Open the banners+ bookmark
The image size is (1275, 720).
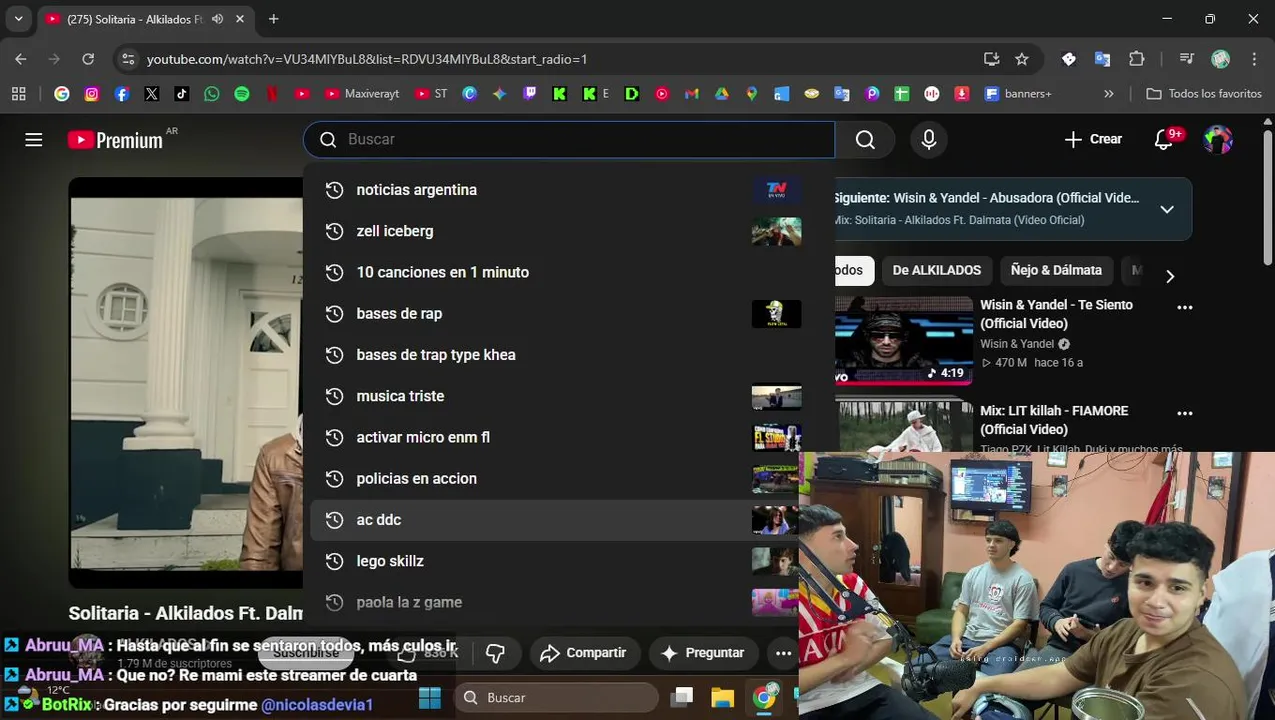(x=1018, y=94)
